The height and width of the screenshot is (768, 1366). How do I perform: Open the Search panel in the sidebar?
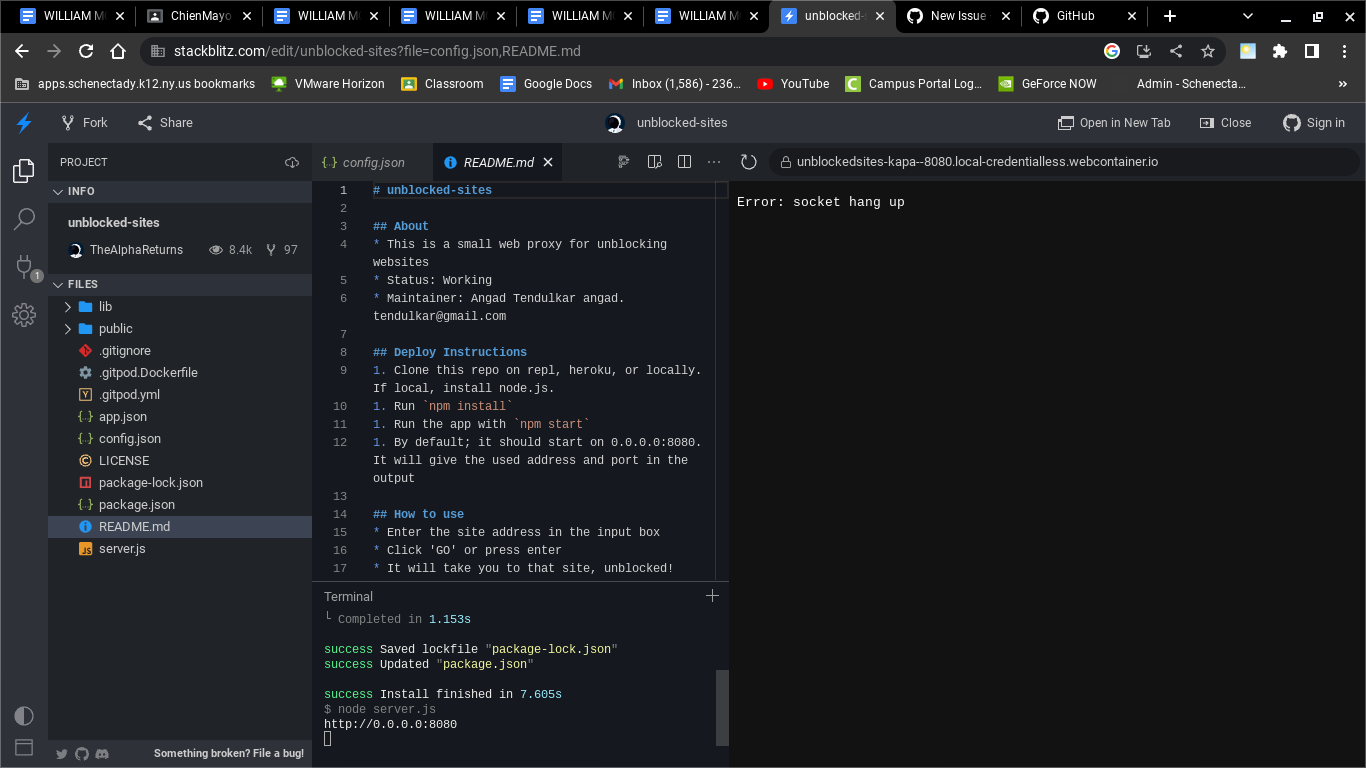(x=23, y=218)
